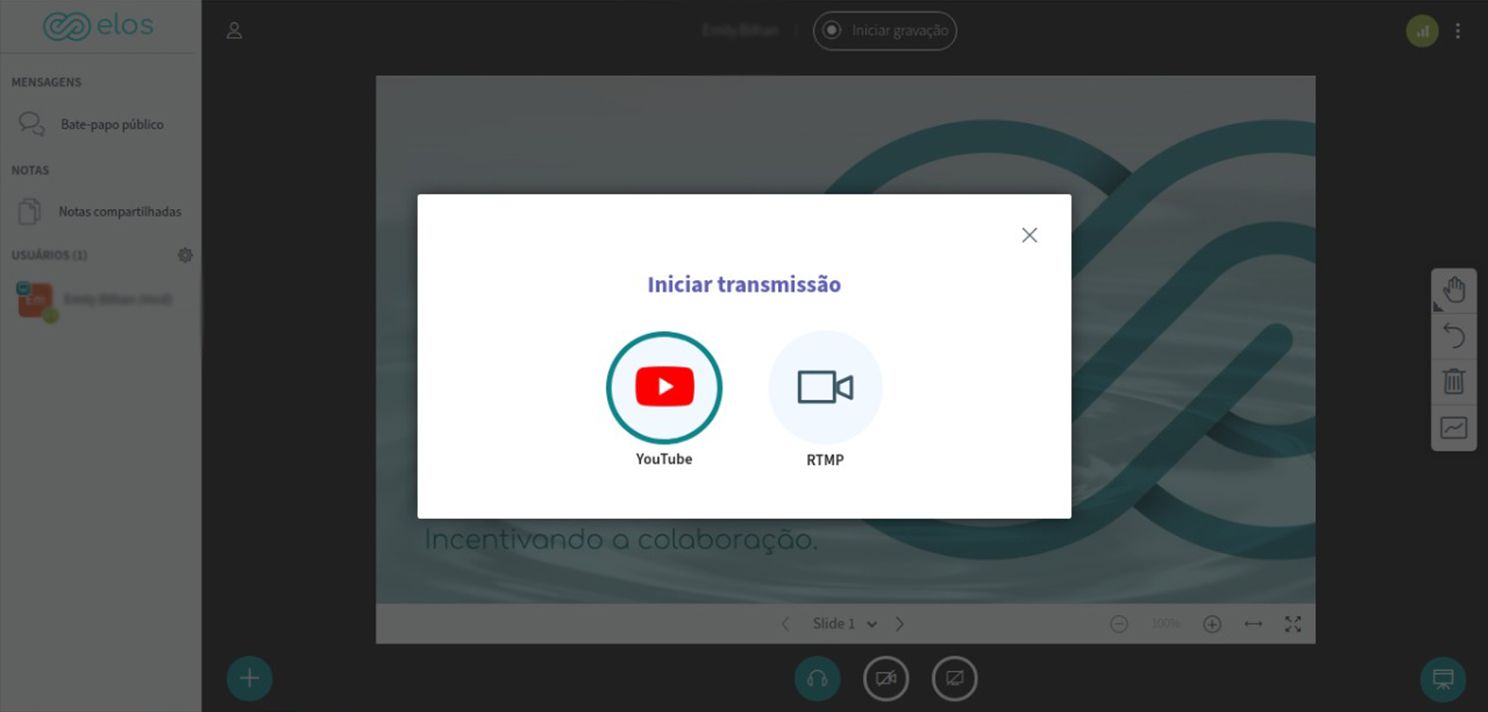Click the RTMP label text

click(825, 460)
